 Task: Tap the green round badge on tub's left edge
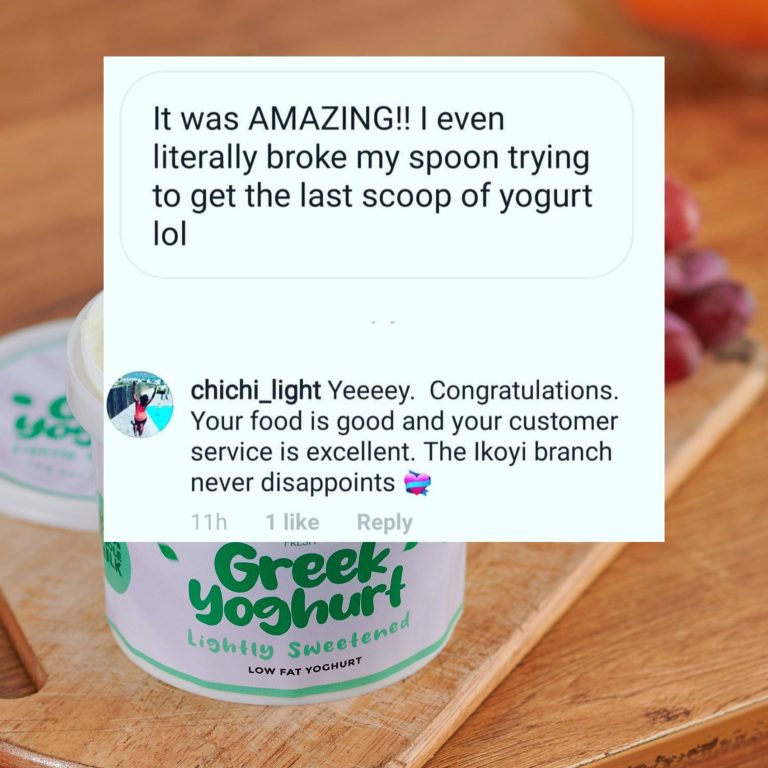(x=117, y=567)
